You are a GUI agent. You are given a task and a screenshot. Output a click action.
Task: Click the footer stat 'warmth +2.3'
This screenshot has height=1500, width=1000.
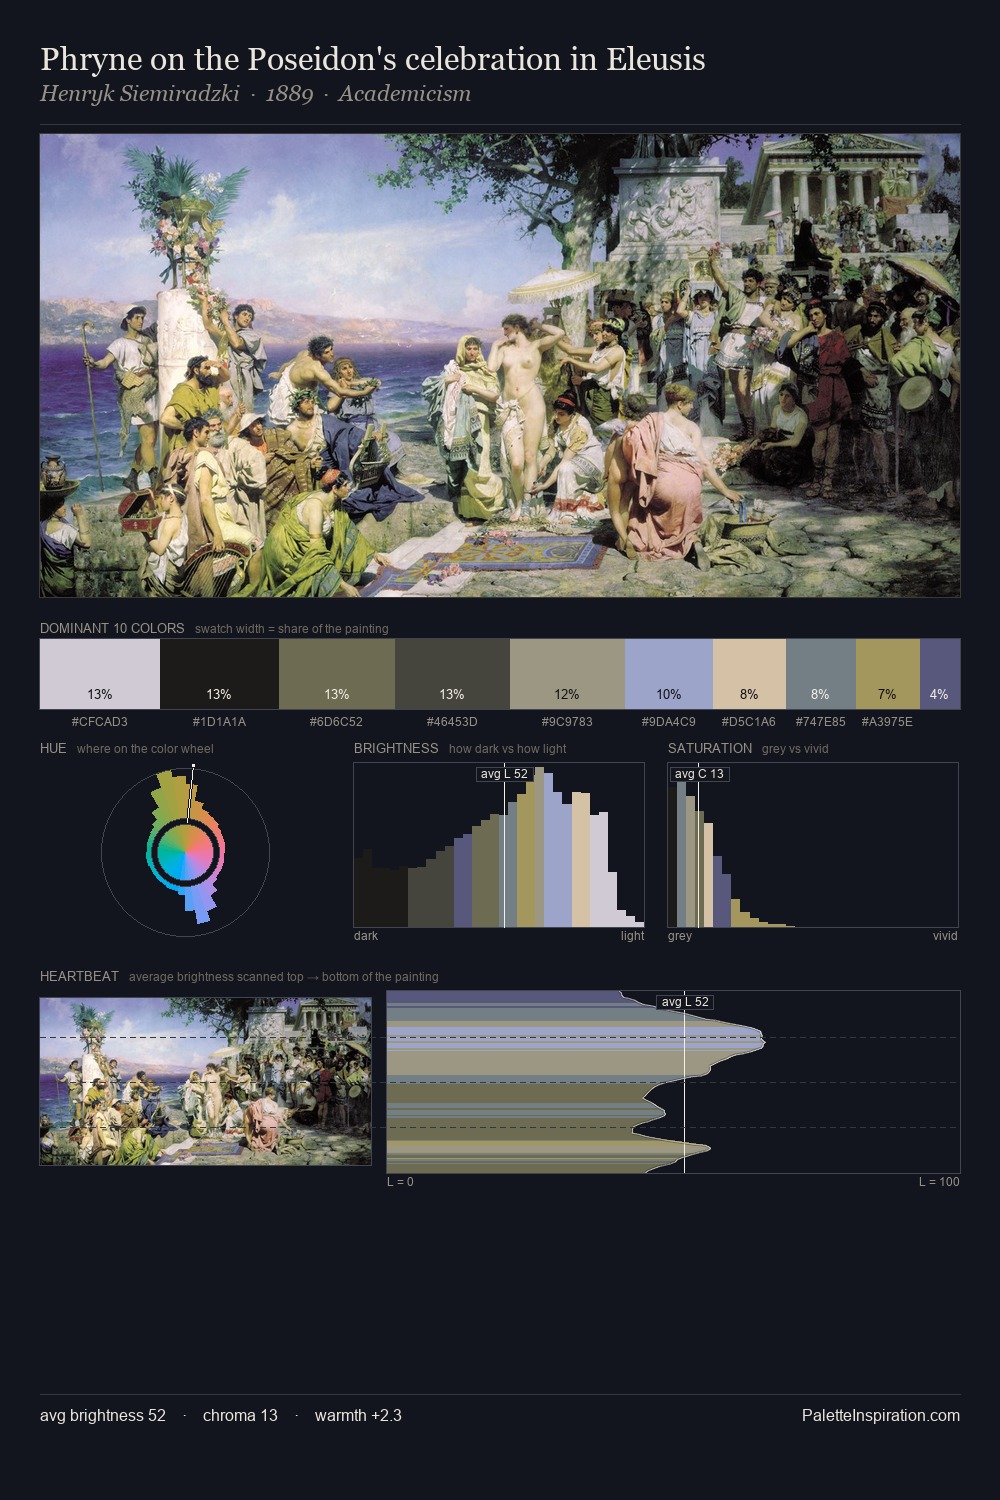358,1416
